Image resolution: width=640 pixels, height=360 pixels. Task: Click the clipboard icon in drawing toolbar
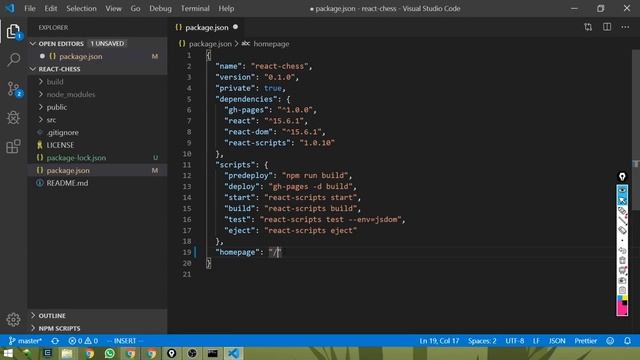point(622,290)
